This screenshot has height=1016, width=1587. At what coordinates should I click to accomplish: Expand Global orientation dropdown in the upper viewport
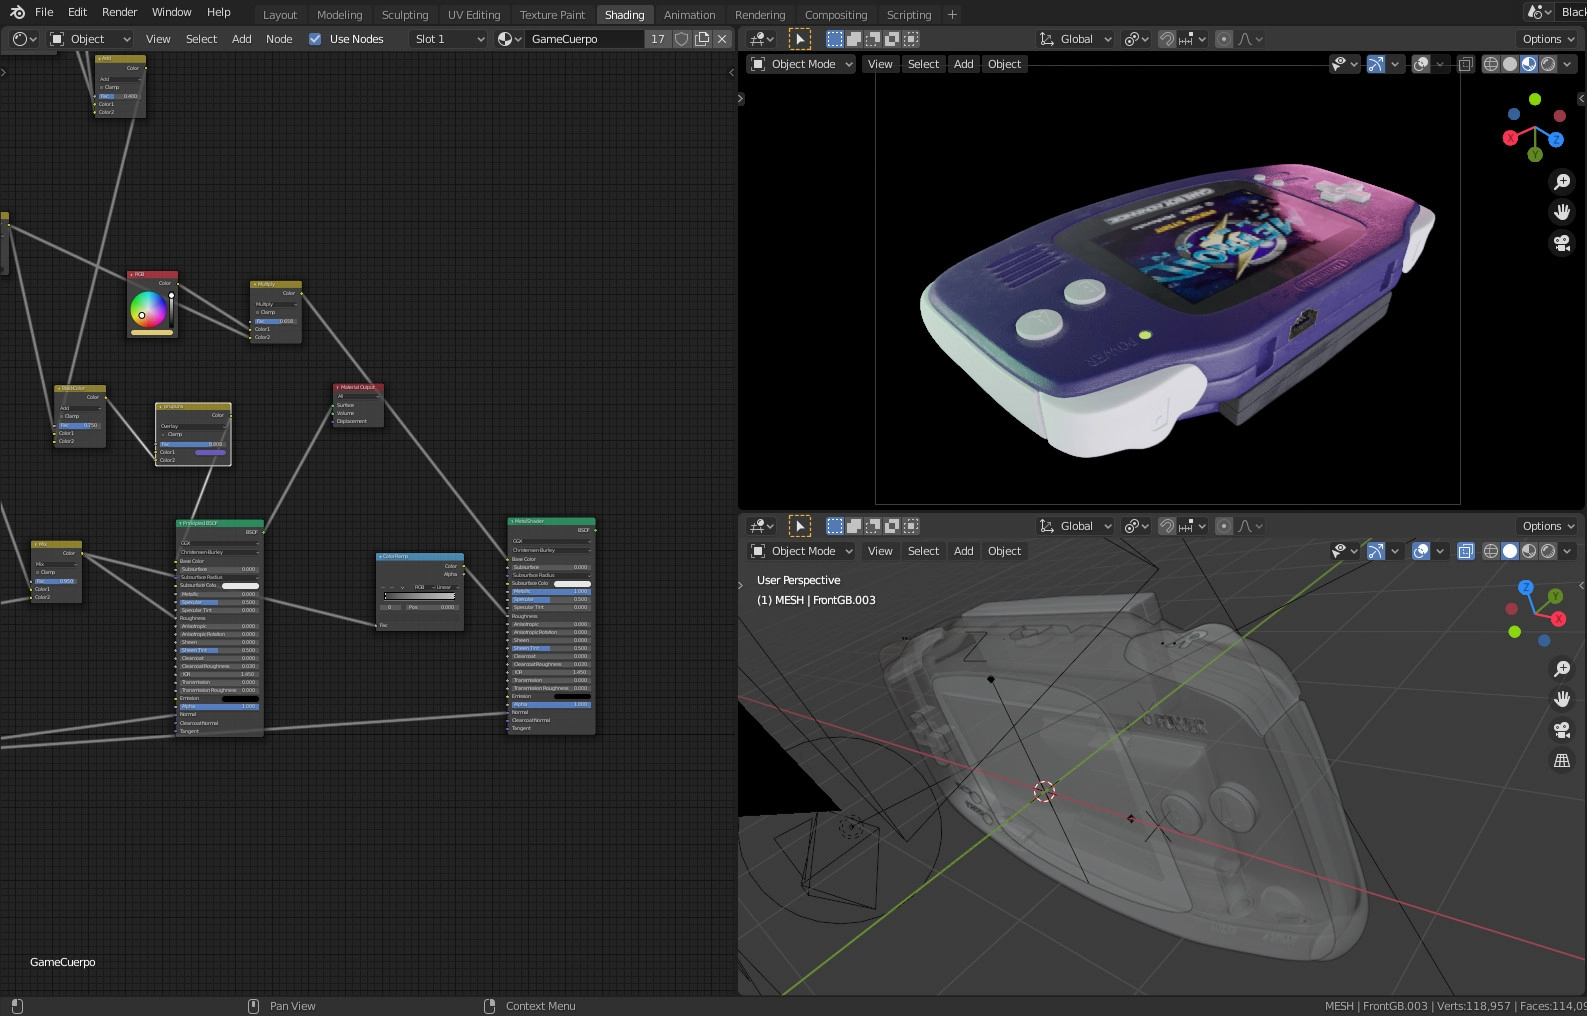coord(1076,39)
